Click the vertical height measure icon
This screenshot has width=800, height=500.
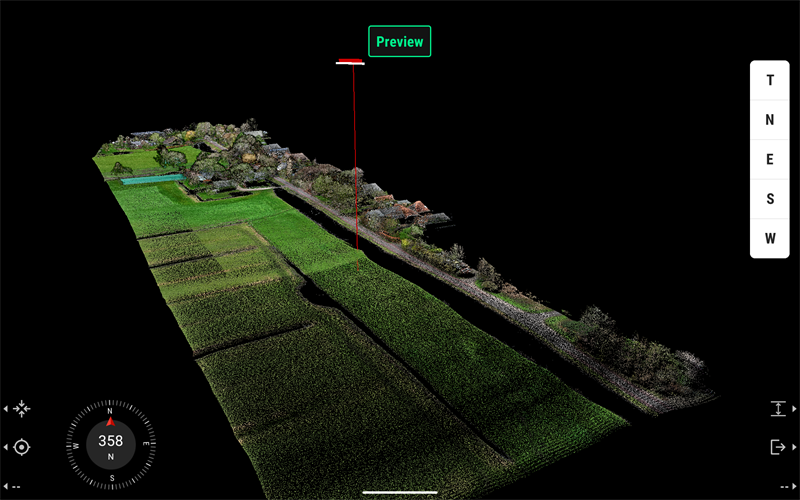pyautogui.click(x=778, y=409)
